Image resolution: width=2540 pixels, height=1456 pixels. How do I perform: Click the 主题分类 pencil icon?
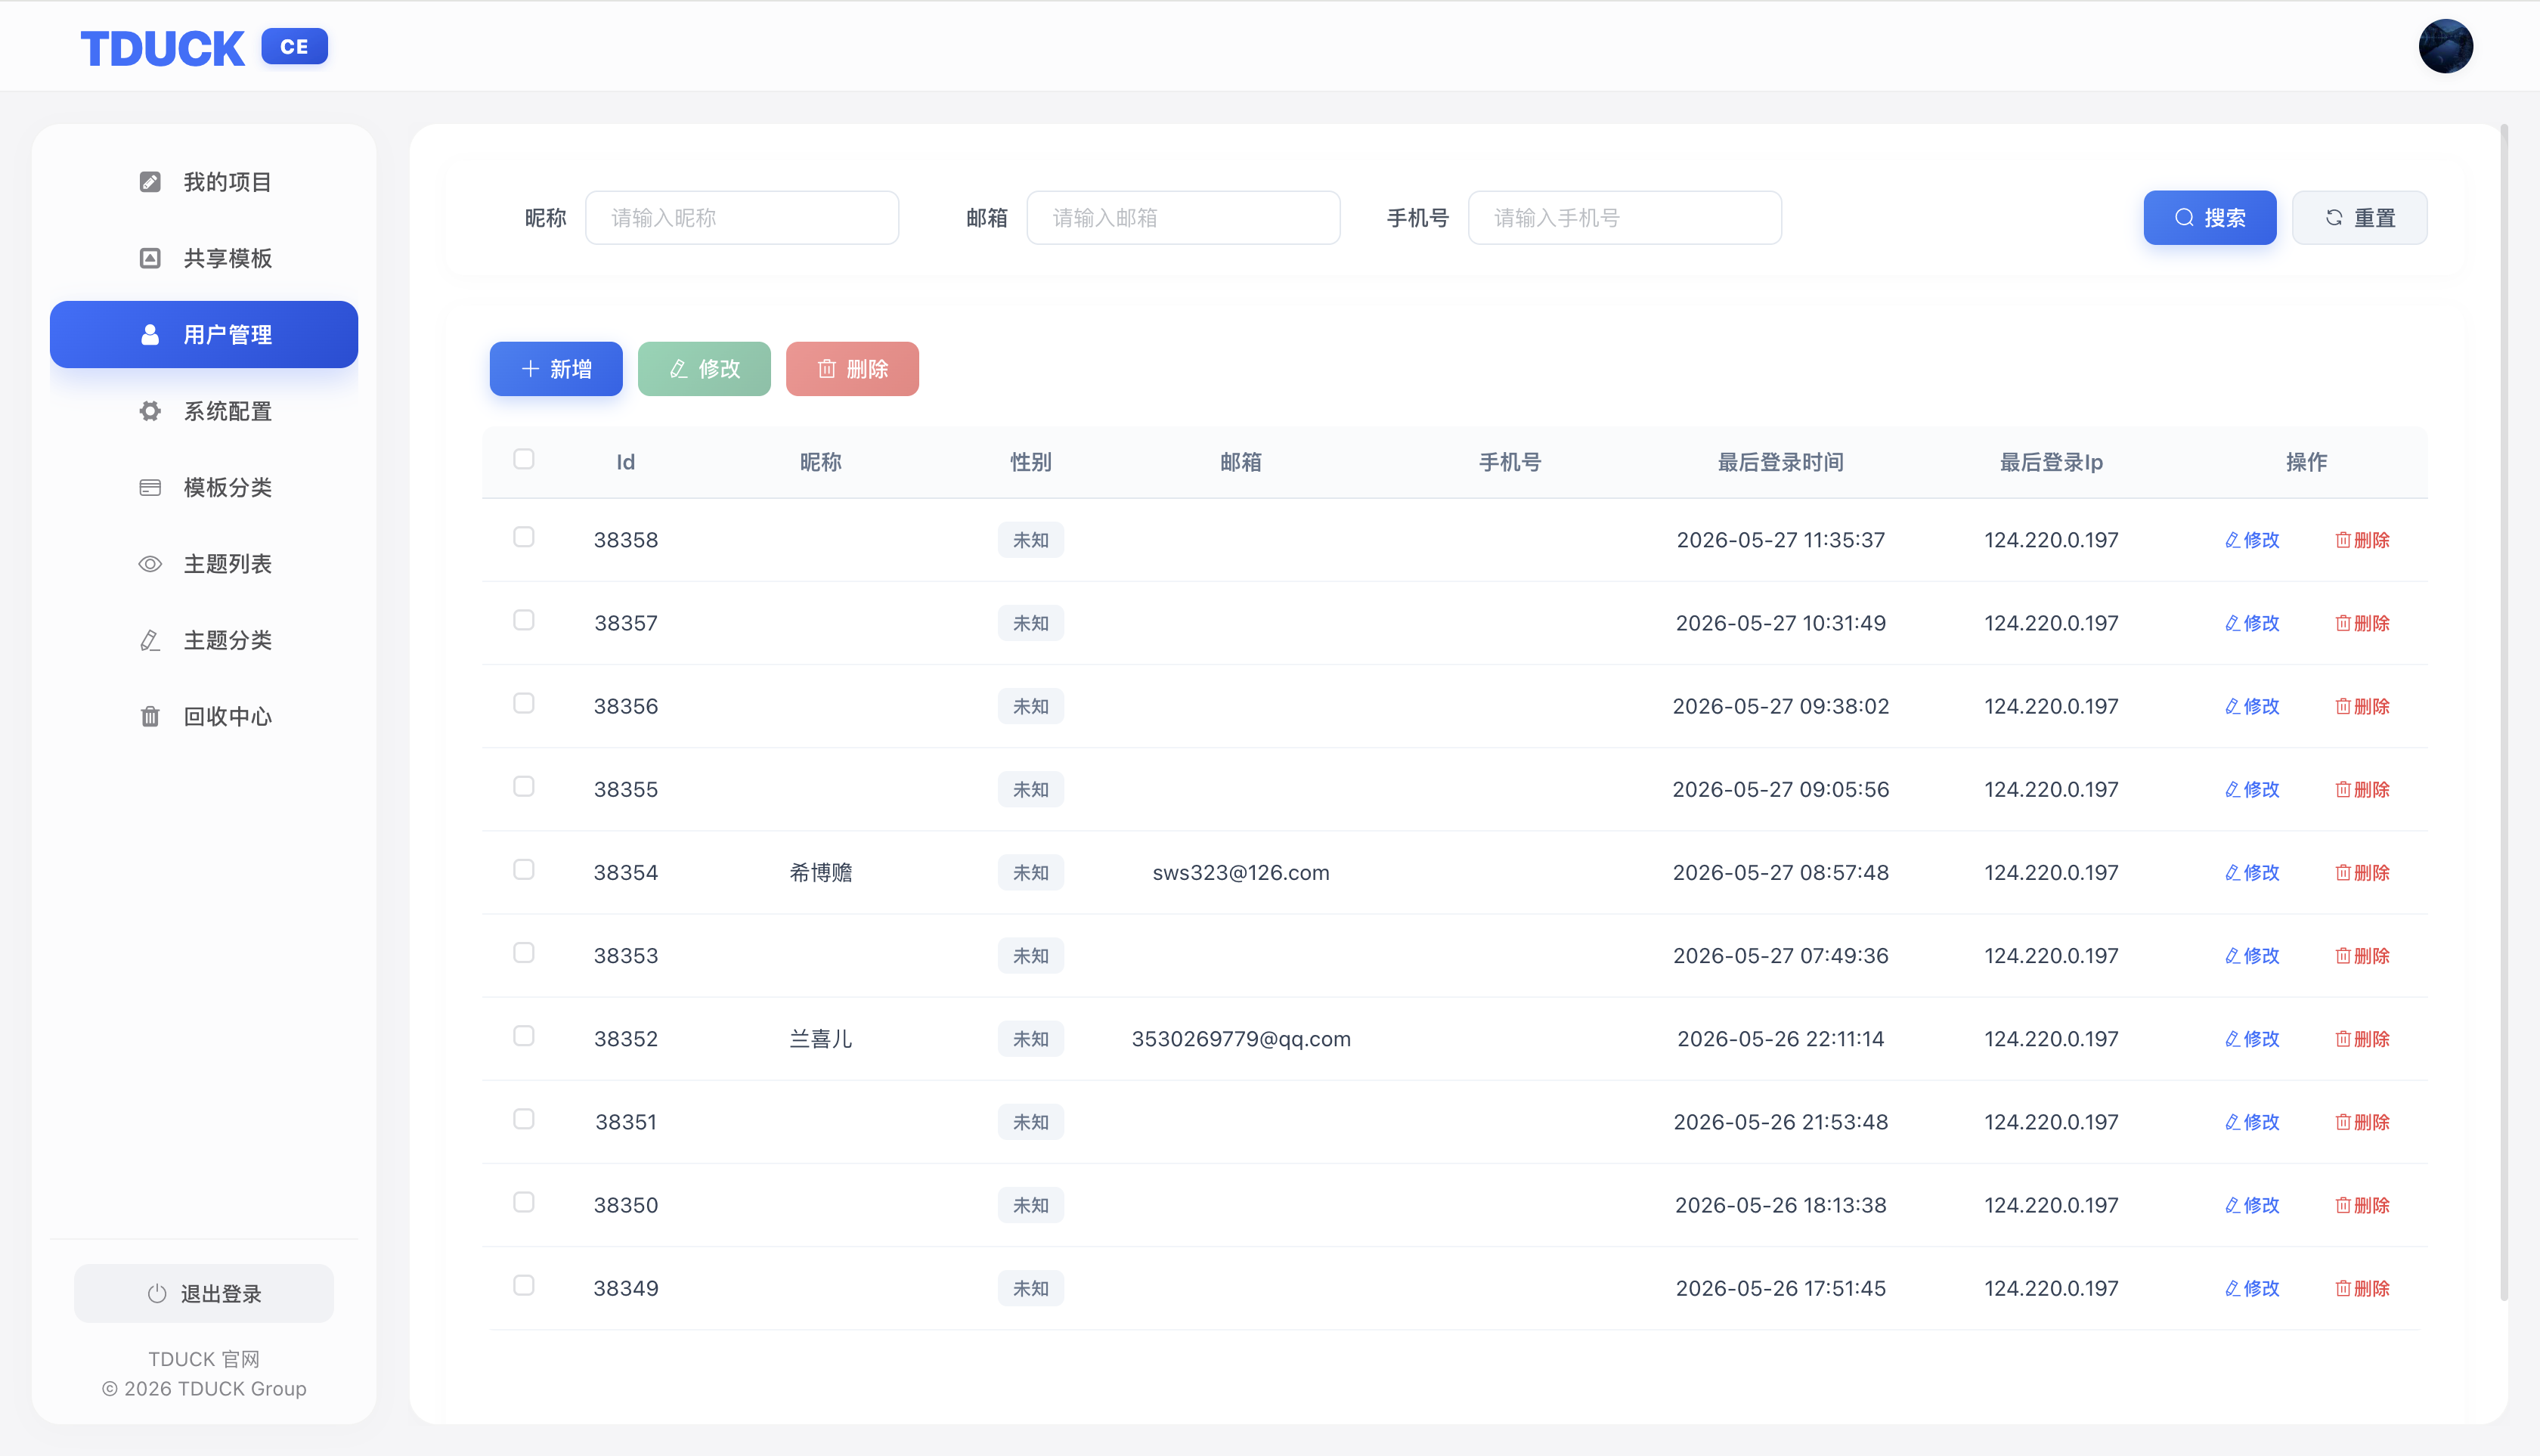[x=150, y=640]
